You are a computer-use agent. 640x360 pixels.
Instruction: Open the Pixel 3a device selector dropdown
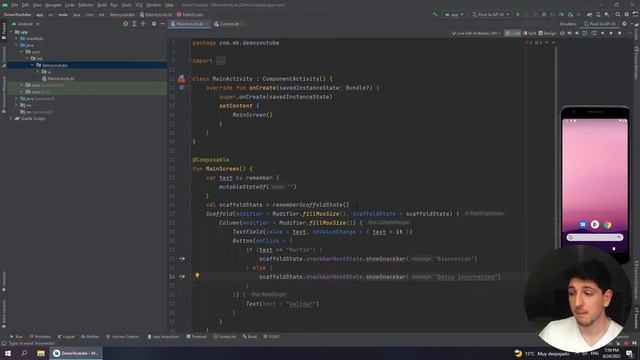[491, 14]
